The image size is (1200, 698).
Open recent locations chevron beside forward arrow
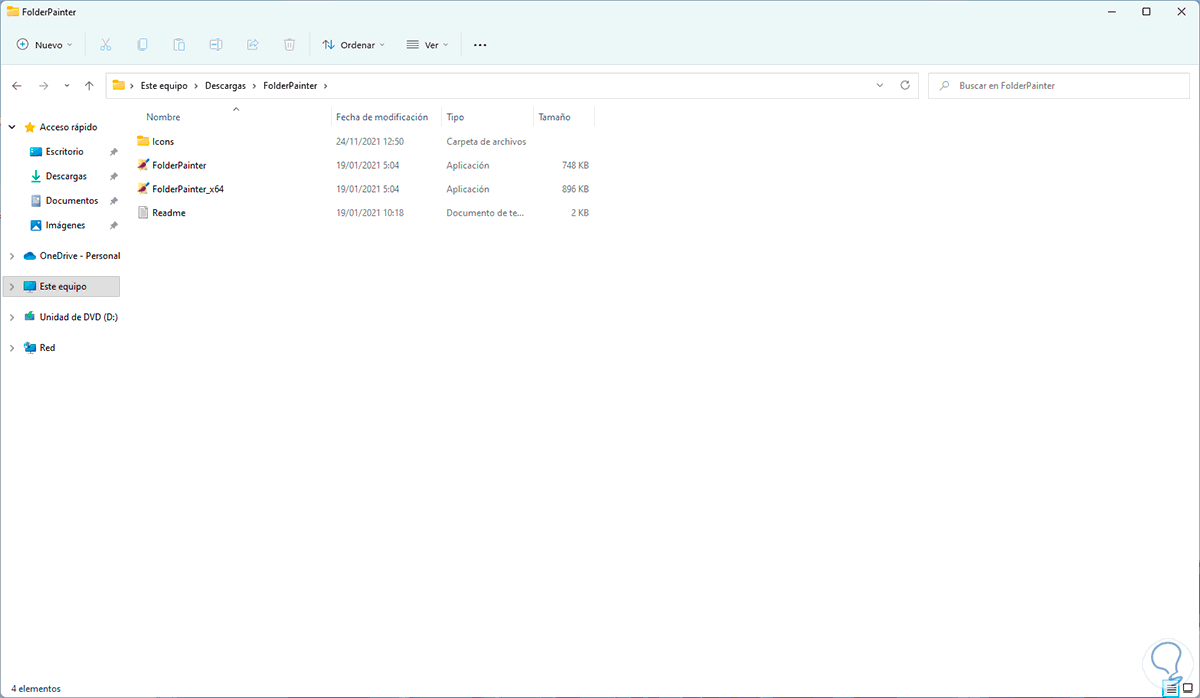(67, 86)
